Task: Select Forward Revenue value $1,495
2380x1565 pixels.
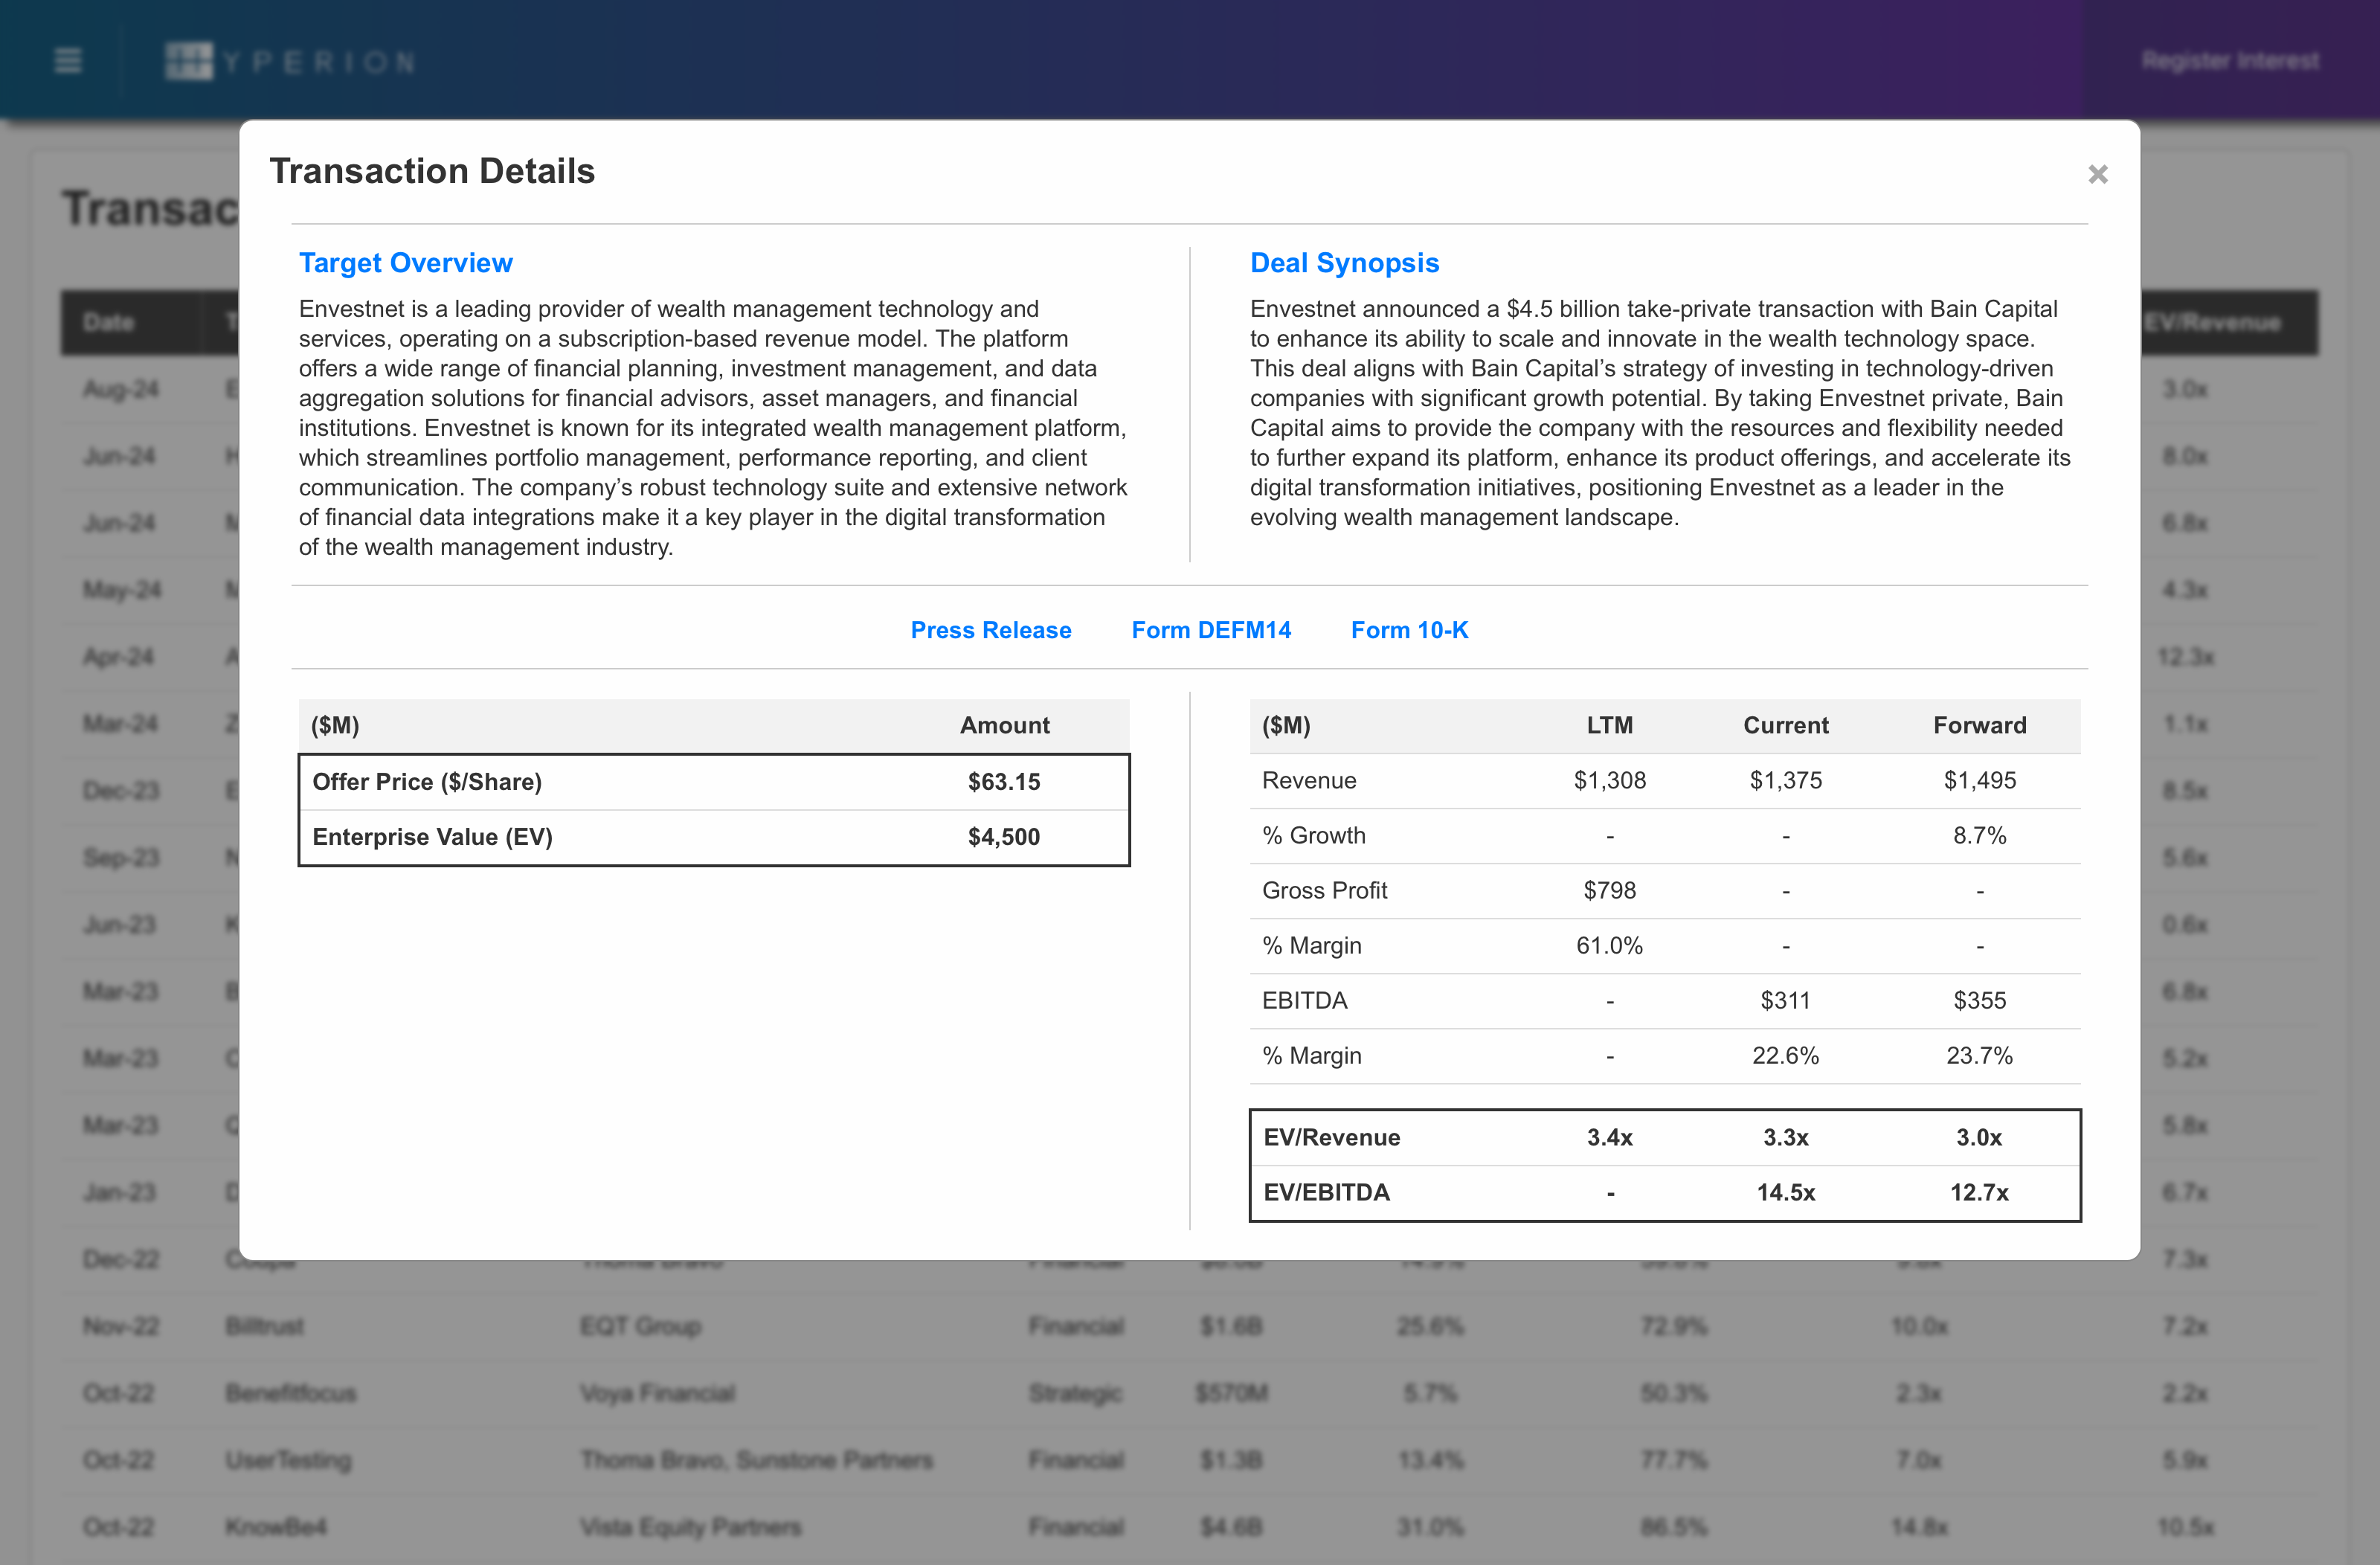Action: click(x=1979, y=781)
